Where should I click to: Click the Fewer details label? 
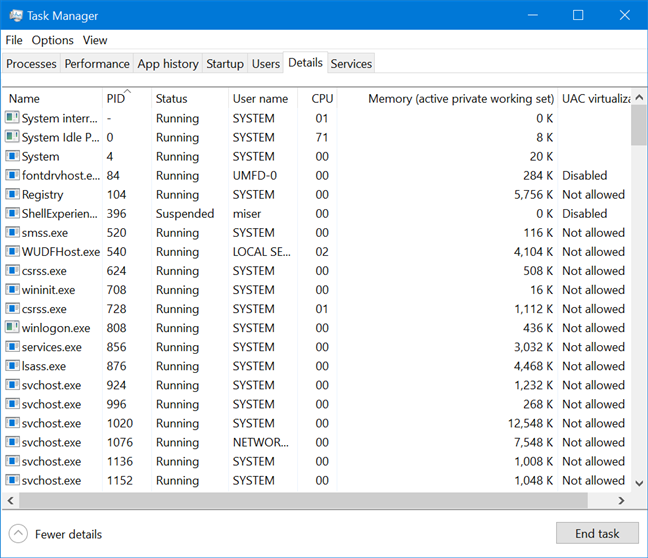pos(68,534)
